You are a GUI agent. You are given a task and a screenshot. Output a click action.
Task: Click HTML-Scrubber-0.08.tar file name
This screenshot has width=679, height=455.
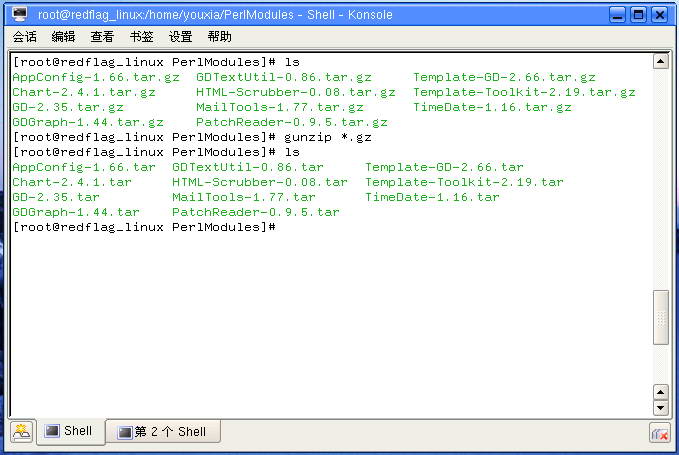point(260,182)
